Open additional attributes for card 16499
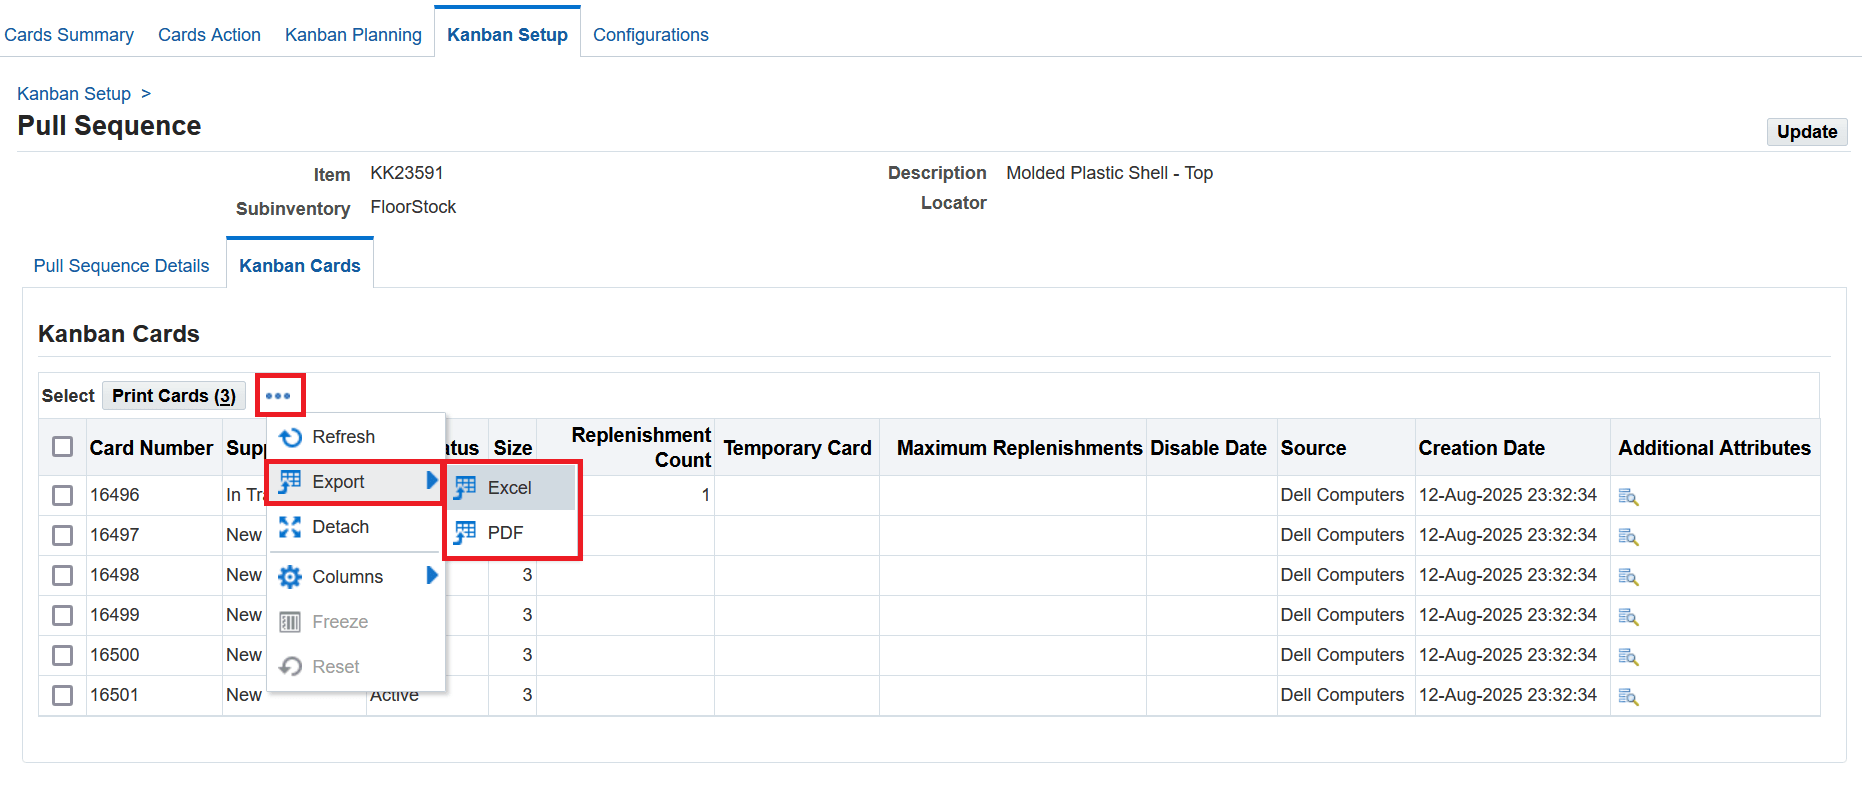 [1628, 616]
